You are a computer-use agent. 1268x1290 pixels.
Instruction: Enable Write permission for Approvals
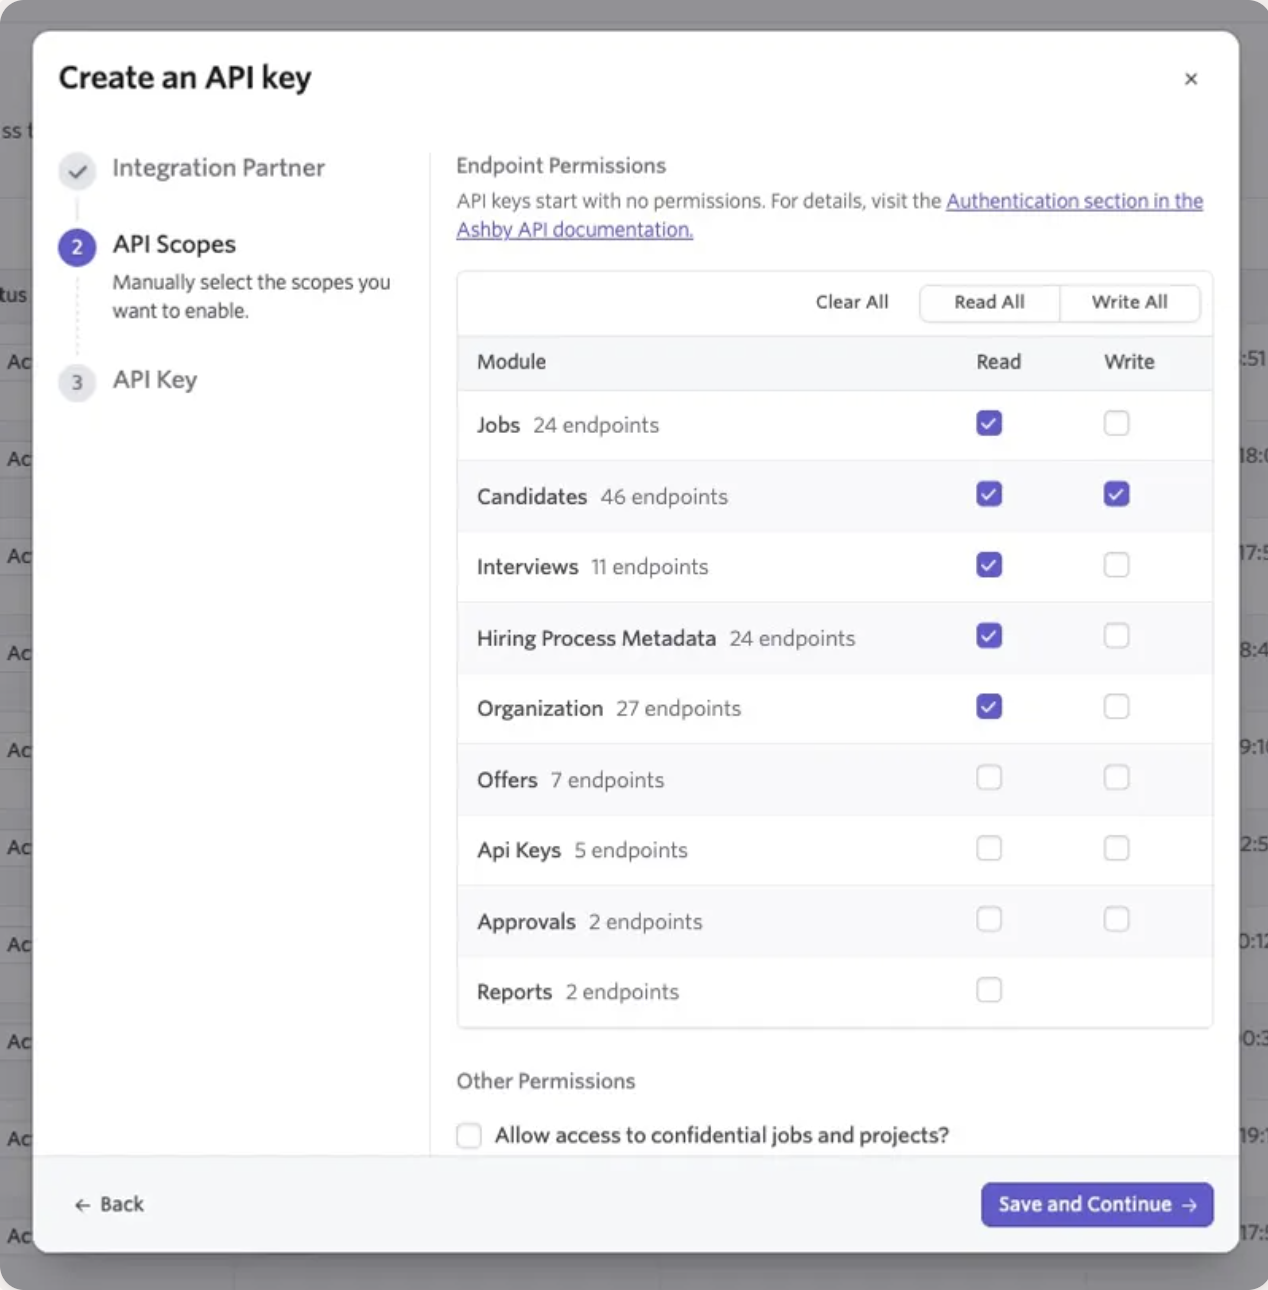[x=1116, y=920]
